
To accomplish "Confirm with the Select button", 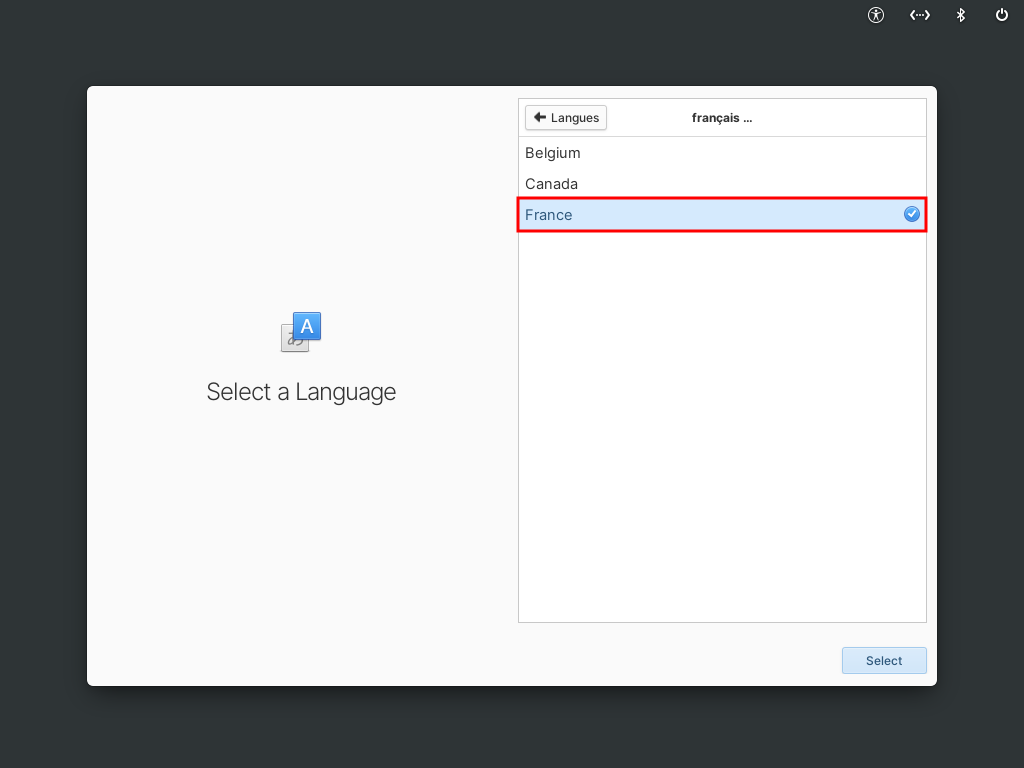I will tap(884, 660).
